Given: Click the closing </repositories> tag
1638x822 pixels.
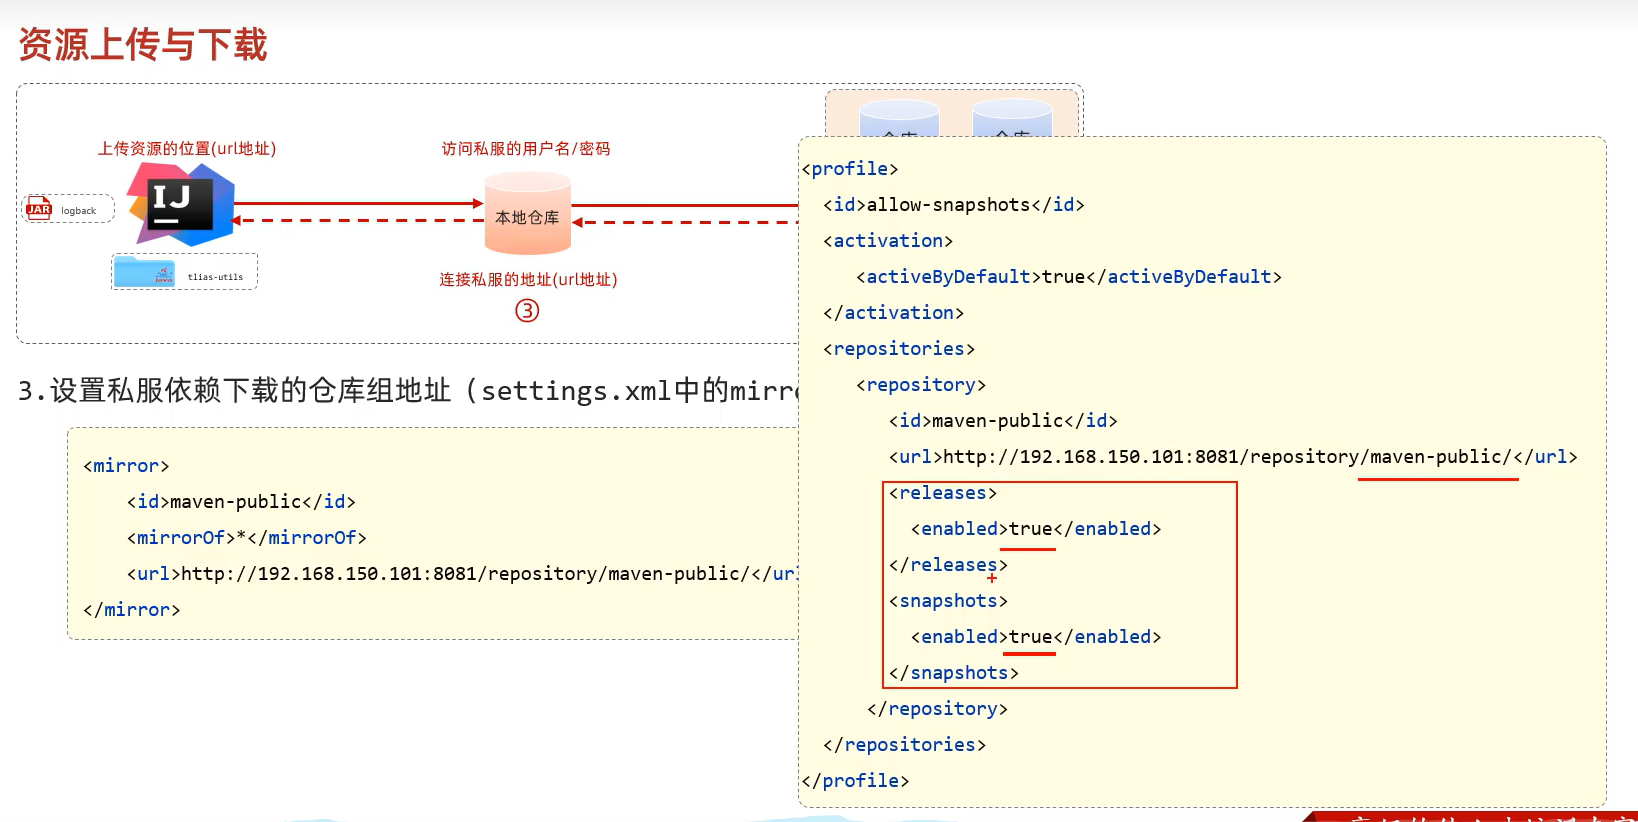Looking at the screenshot, I should 904,745.
